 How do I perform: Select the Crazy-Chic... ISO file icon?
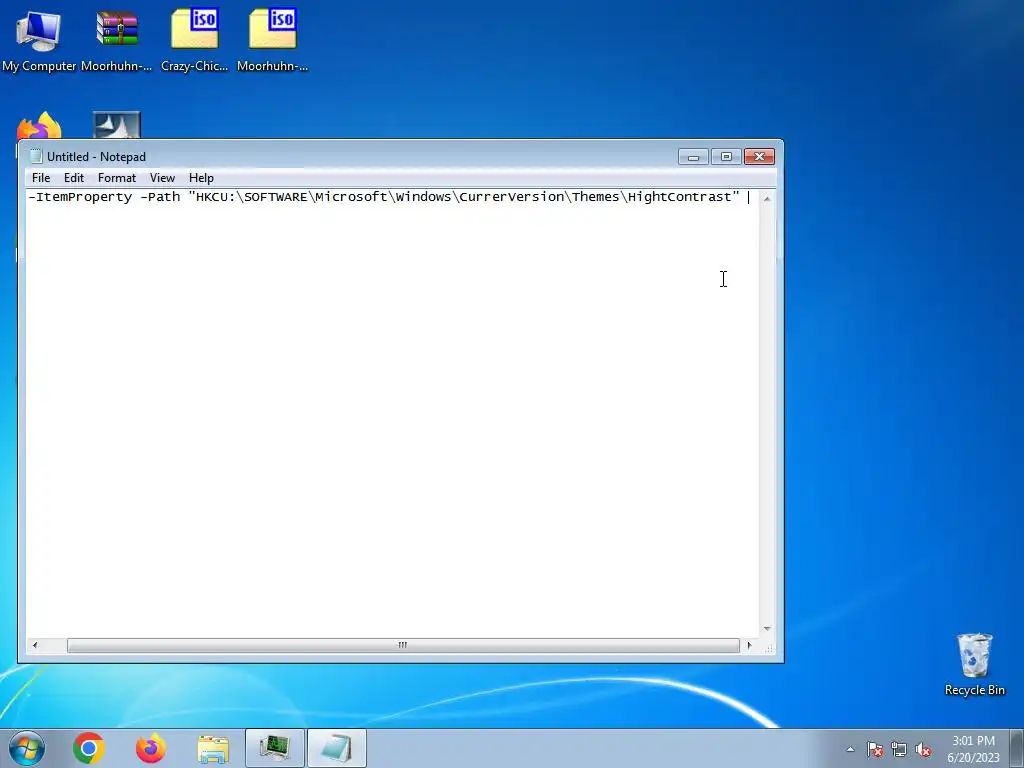click(x=195, y=38)
